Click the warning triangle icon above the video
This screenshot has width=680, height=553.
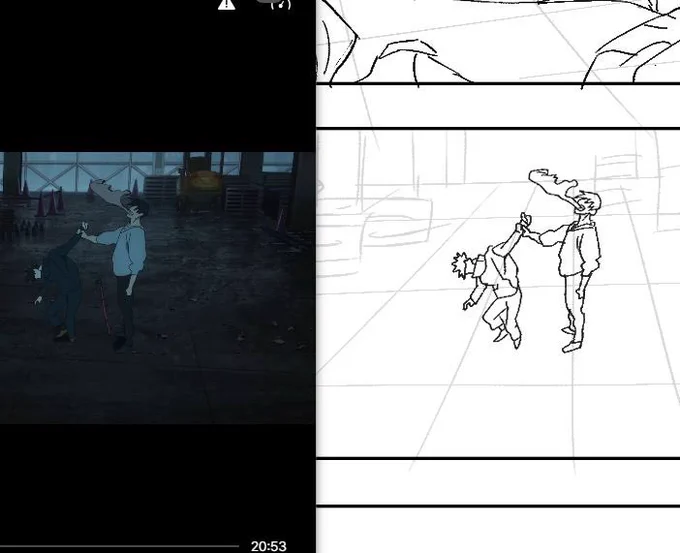click(x=226, y=4)
